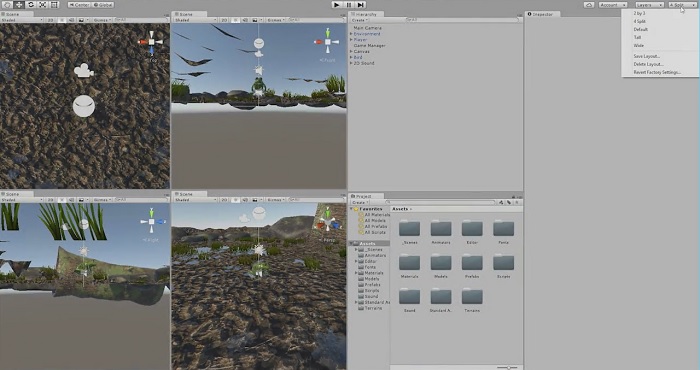Open the Models folder icon in the asset grid

pyautogui.click(x=441, y=262)
